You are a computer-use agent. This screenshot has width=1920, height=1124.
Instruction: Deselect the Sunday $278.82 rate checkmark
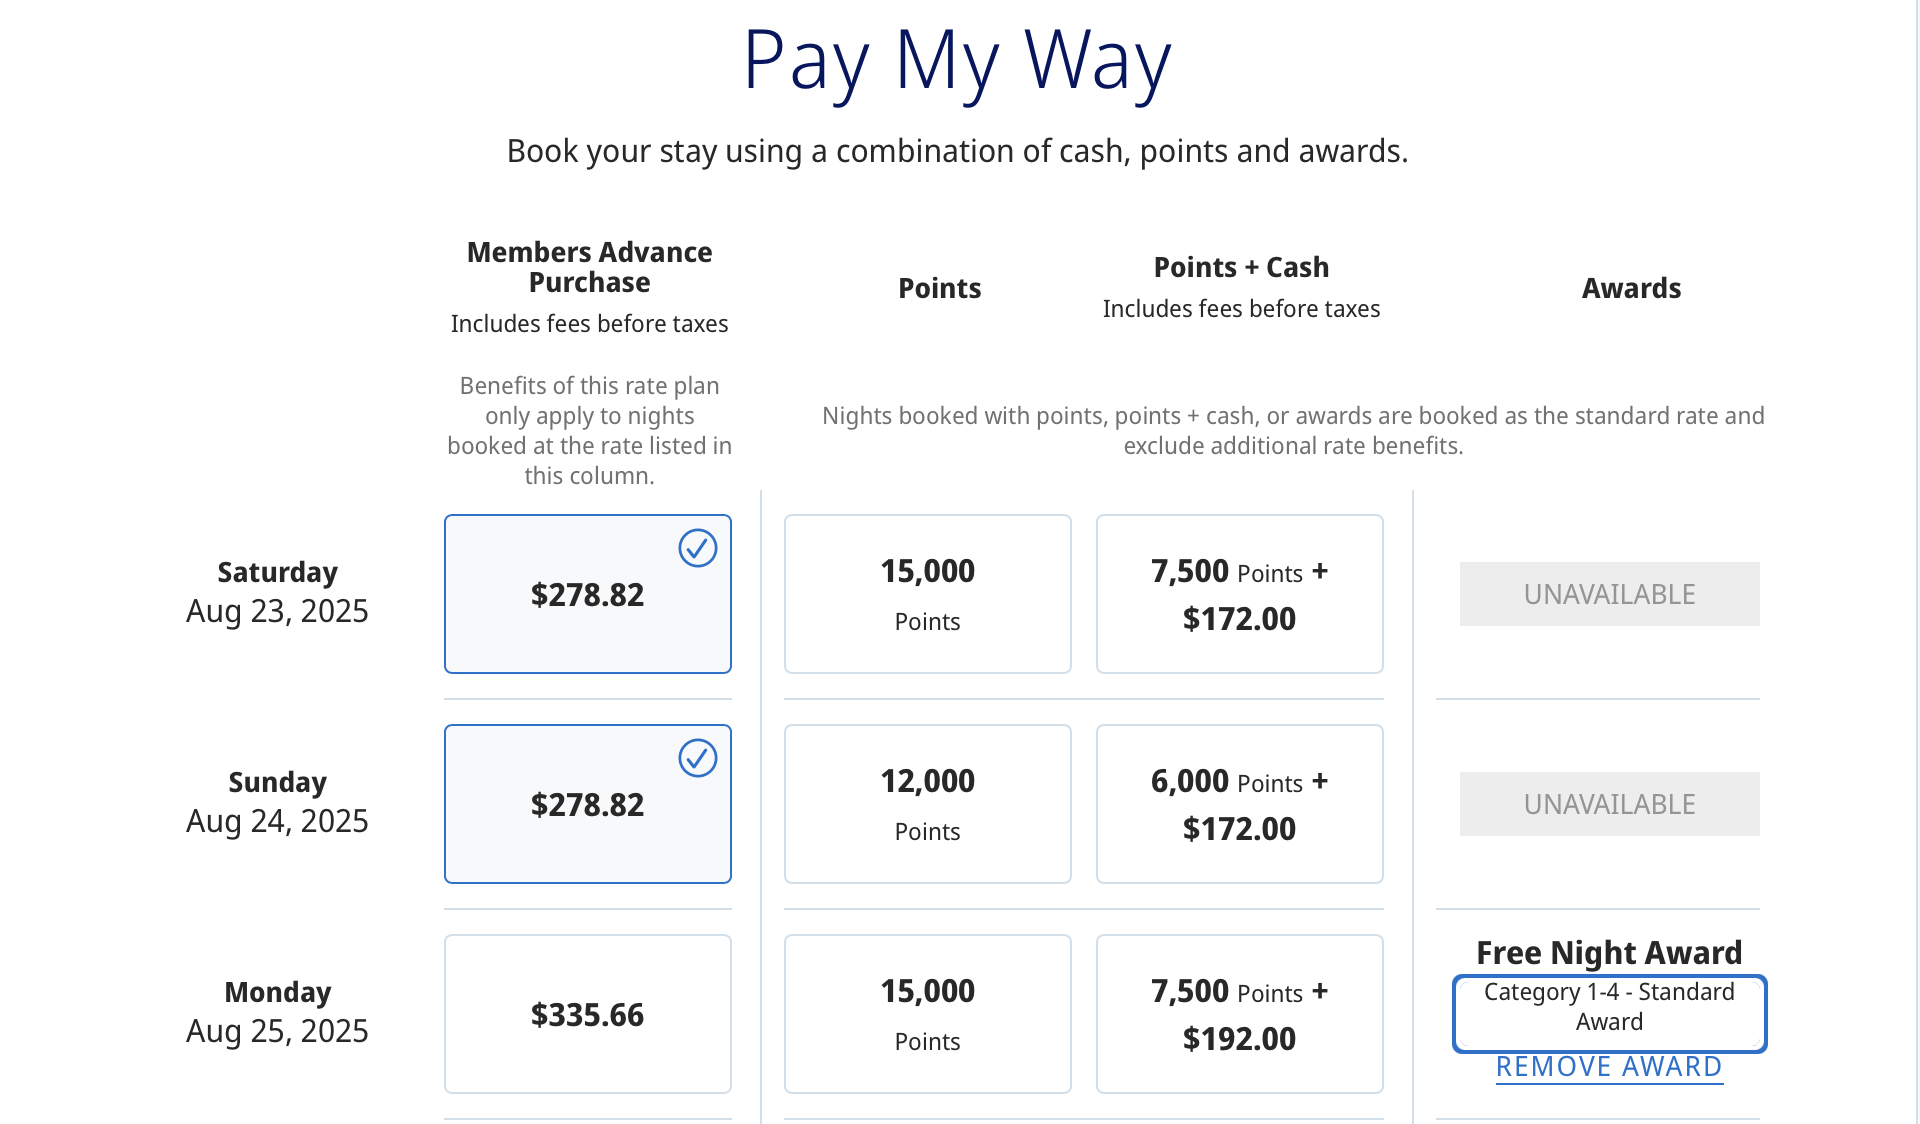[x=698, y=758]
